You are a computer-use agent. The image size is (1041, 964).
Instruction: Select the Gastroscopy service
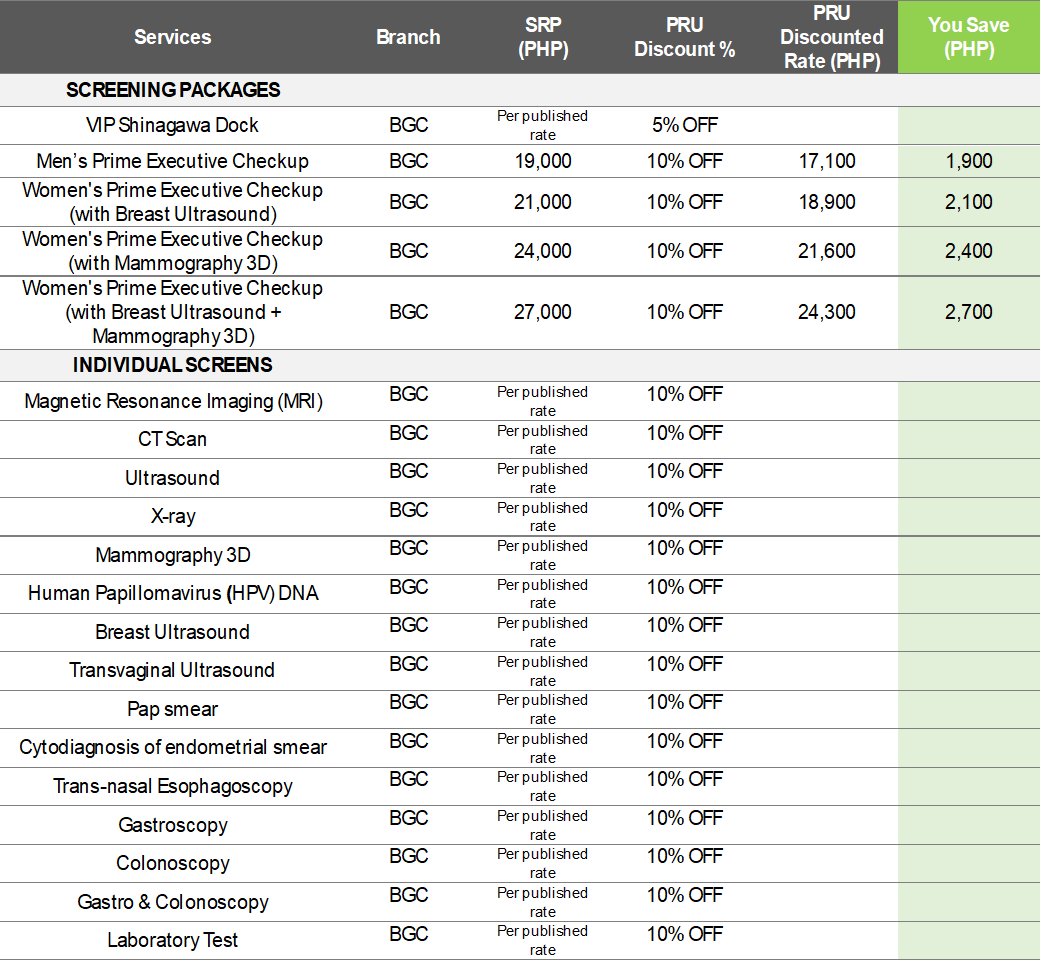(x=173, y=825)
